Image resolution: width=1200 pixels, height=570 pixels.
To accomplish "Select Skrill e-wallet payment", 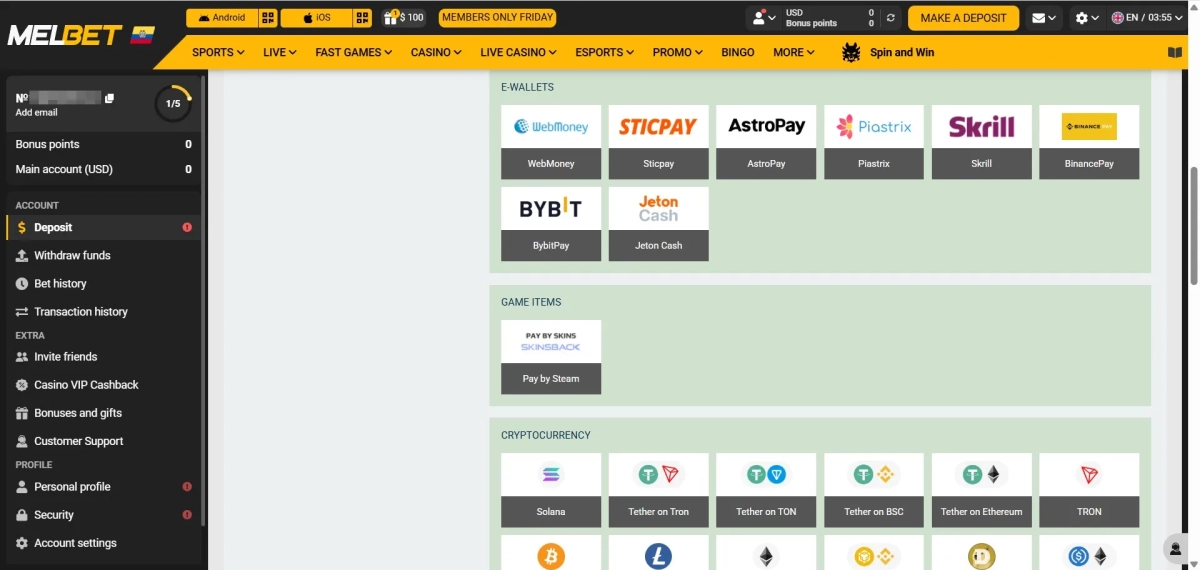I will 981,142.
